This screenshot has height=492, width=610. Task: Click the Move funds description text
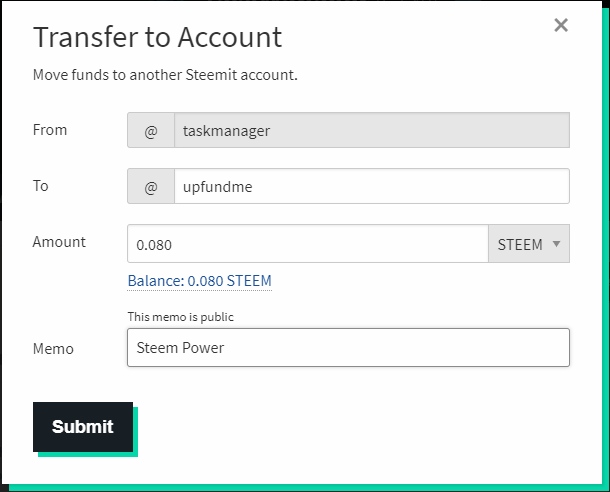click(165, 75)
